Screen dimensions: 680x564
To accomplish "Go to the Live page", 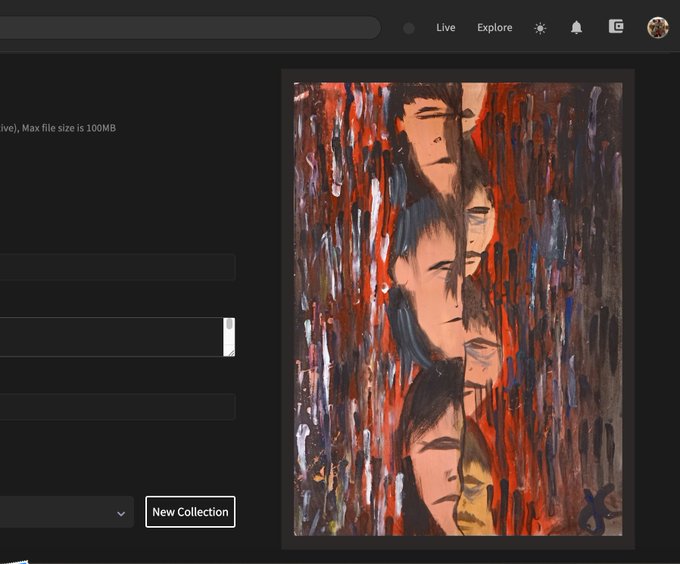I will point(445,27).
